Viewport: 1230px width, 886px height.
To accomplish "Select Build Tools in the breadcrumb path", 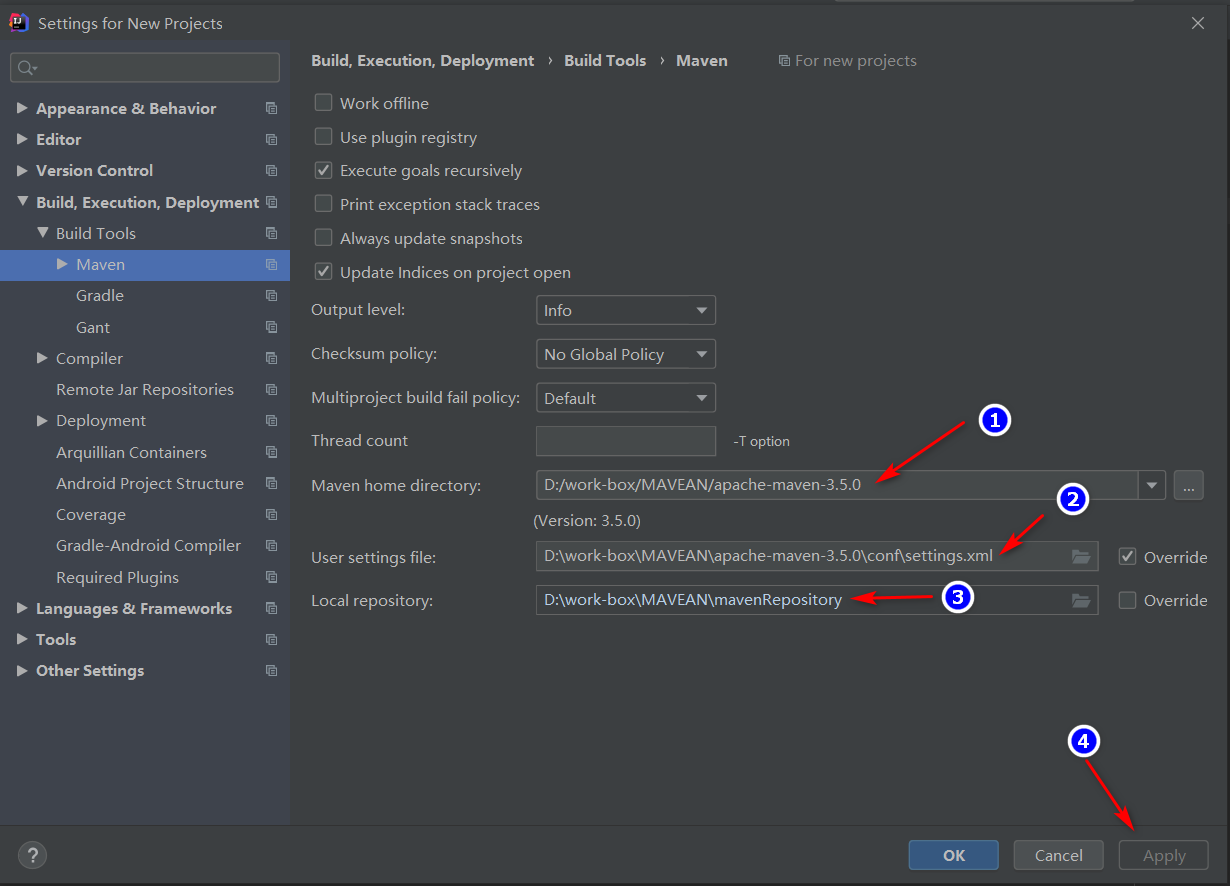I will pos(605,61).
